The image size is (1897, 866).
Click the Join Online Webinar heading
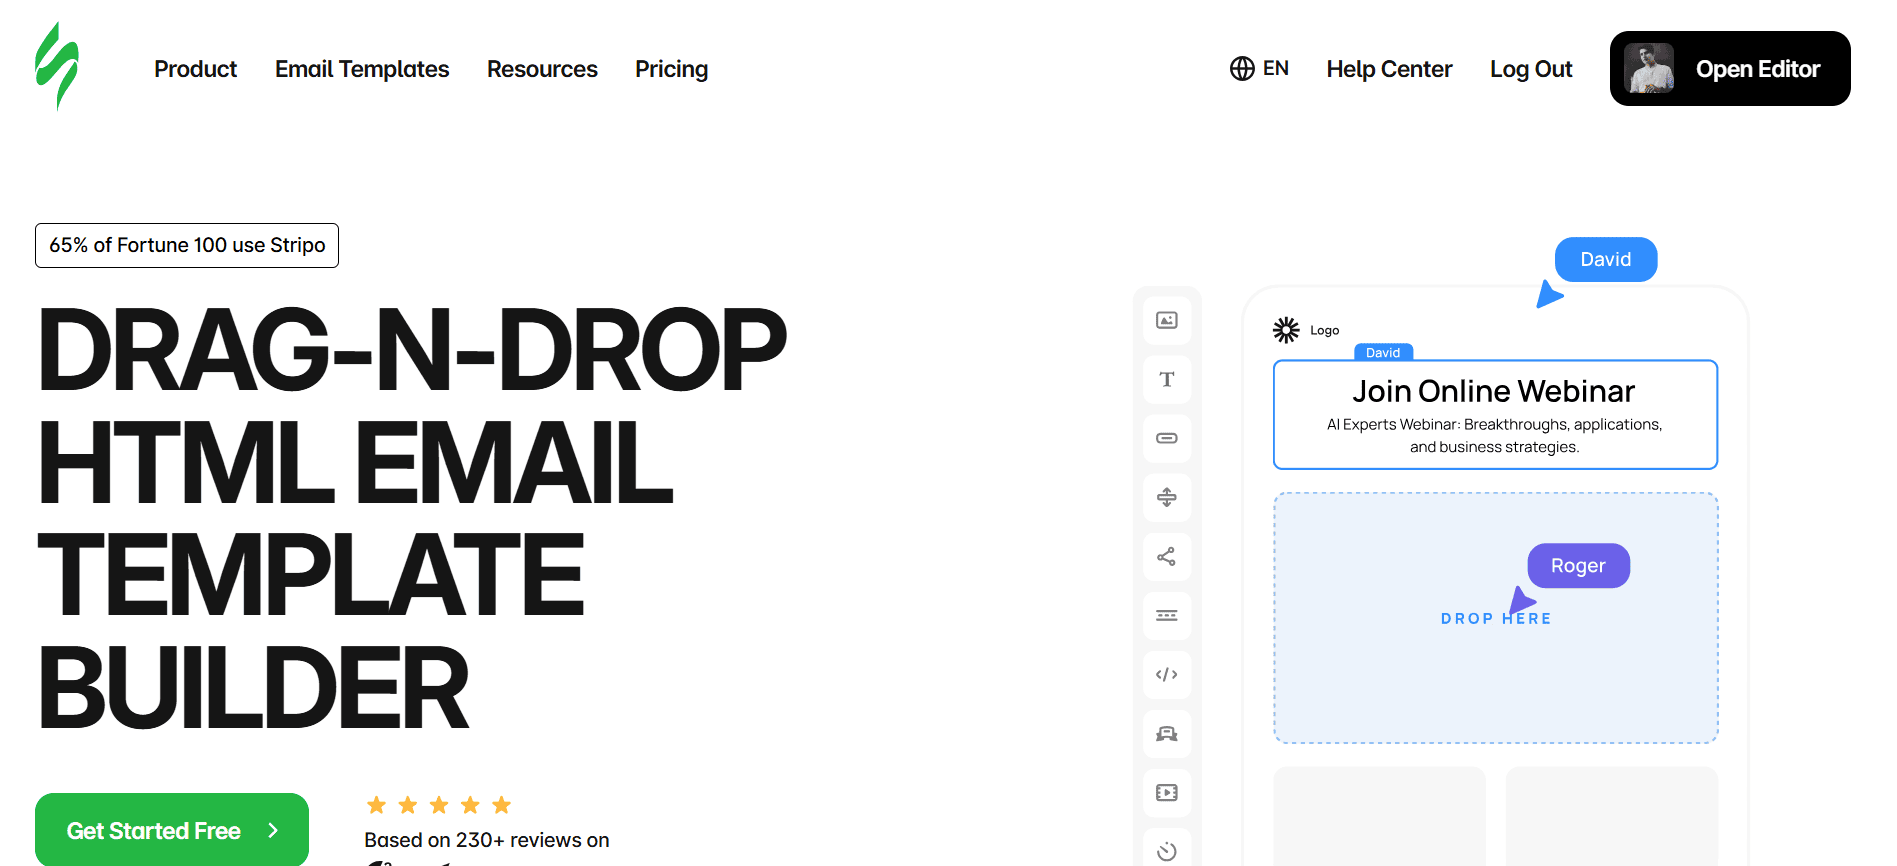click(1494, 391)
